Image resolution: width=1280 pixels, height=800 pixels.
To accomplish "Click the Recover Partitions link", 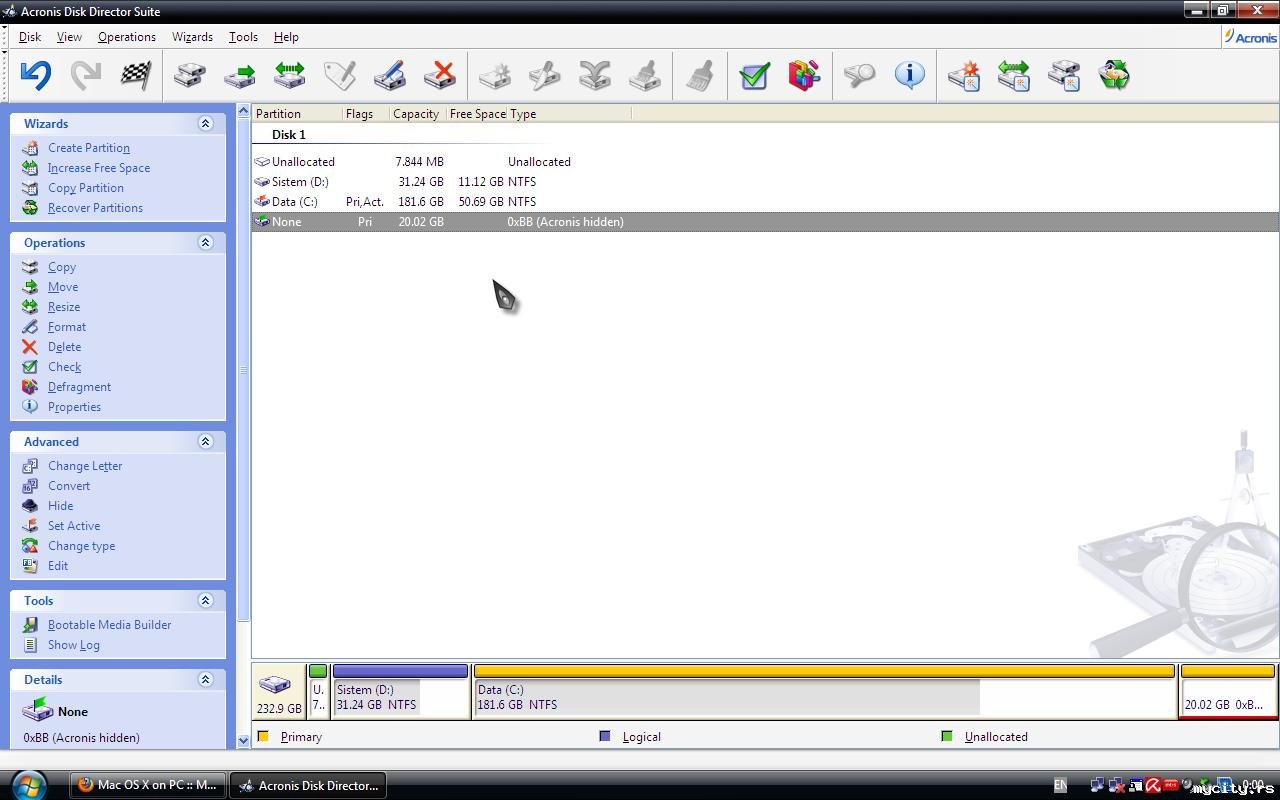I will 95,208.
